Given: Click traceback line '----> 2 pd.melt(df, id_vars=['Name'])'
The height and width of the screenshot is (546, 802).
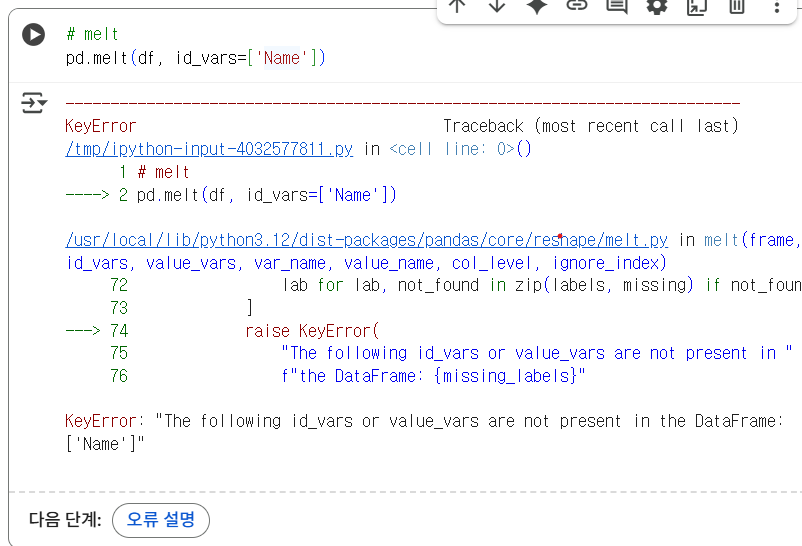Looking at the screenshot, I should click(231, 195).
